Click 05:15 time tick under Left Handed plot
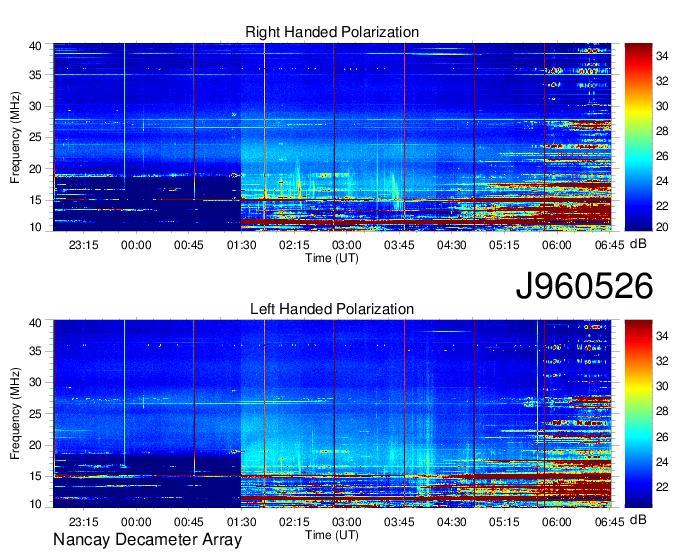Screen dimensions: 680x552 504,522
